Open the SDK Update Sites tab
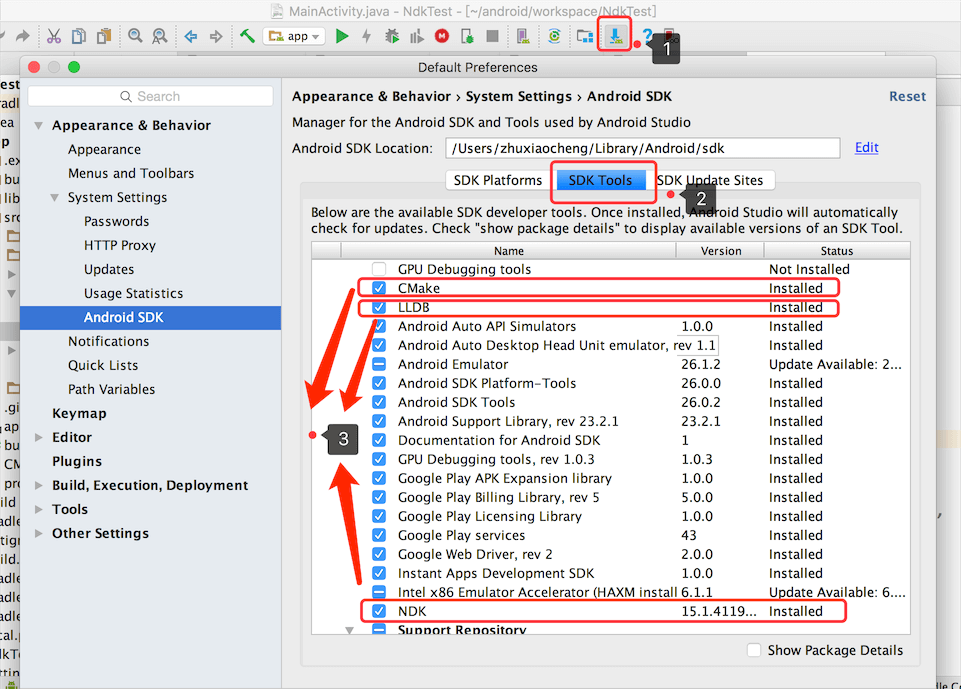 click(x=710, y=180)
